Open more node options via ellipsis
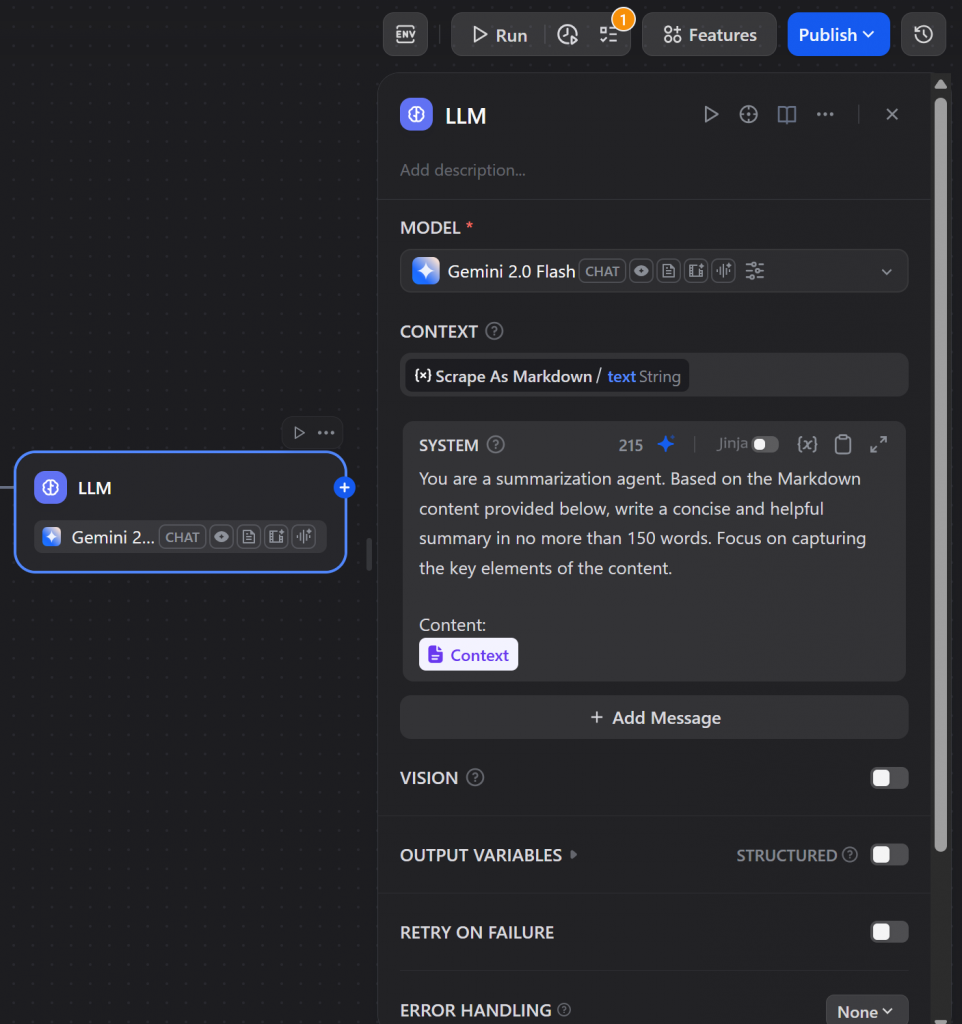The height and width of the screenshot is (1024, 962). (825, 114)
